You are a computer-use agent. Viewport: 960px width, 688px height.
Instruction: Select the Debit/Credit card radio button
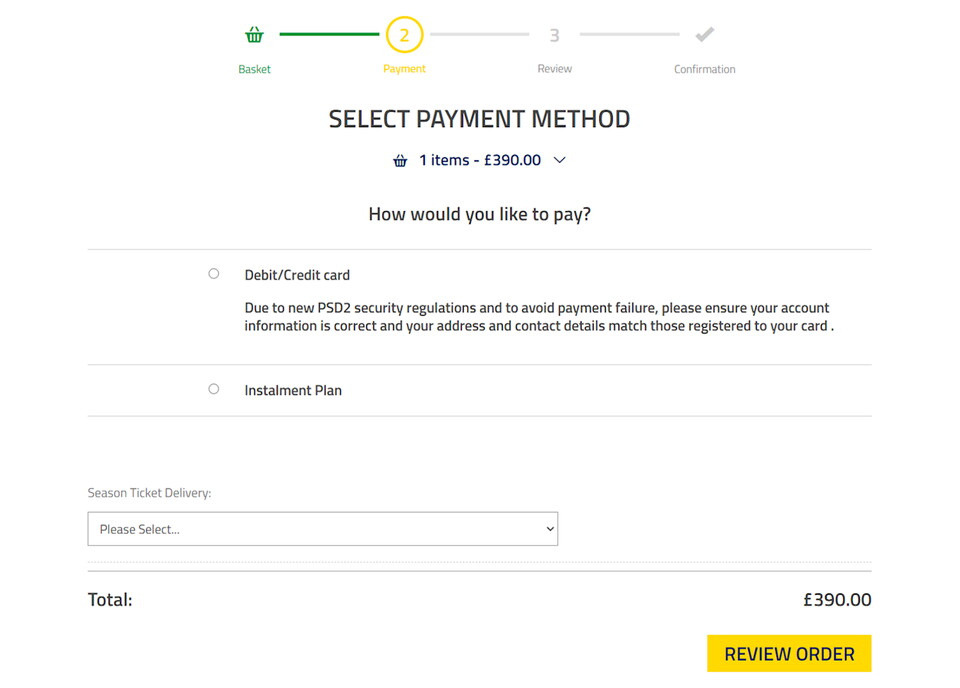coord(214,274)
